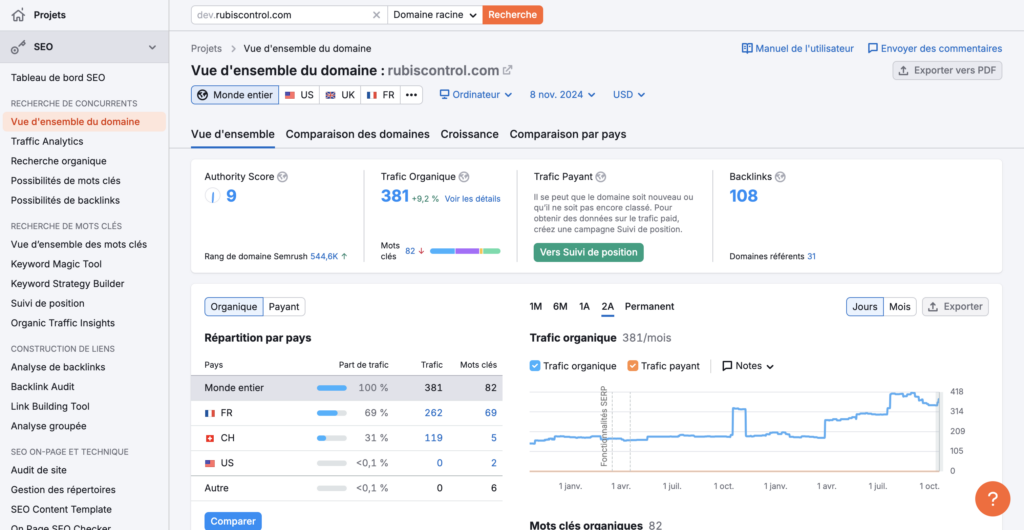The height and width of the screenshot is (530, 1024).
Task: Select the 2A time range
Action: click(608, 307)
